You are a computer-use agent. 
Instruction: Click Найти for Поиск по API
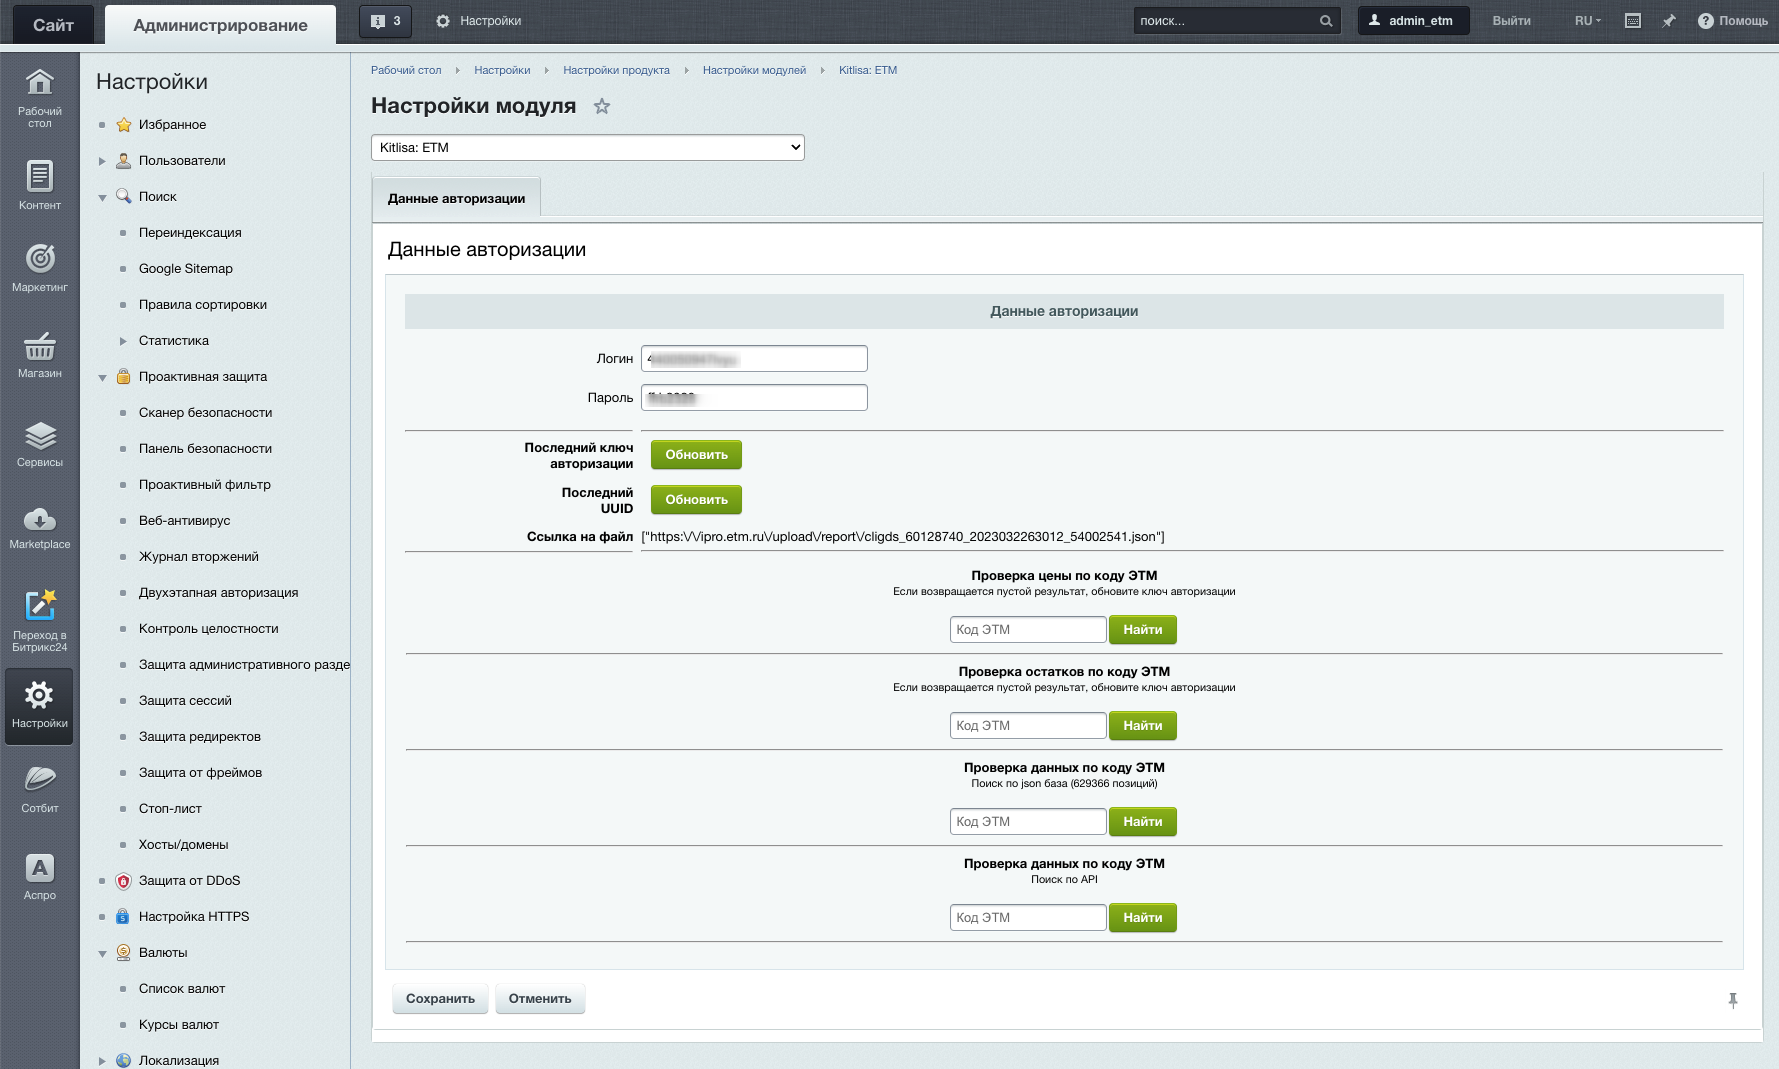pyautogui.click(x=1142, y=918)
